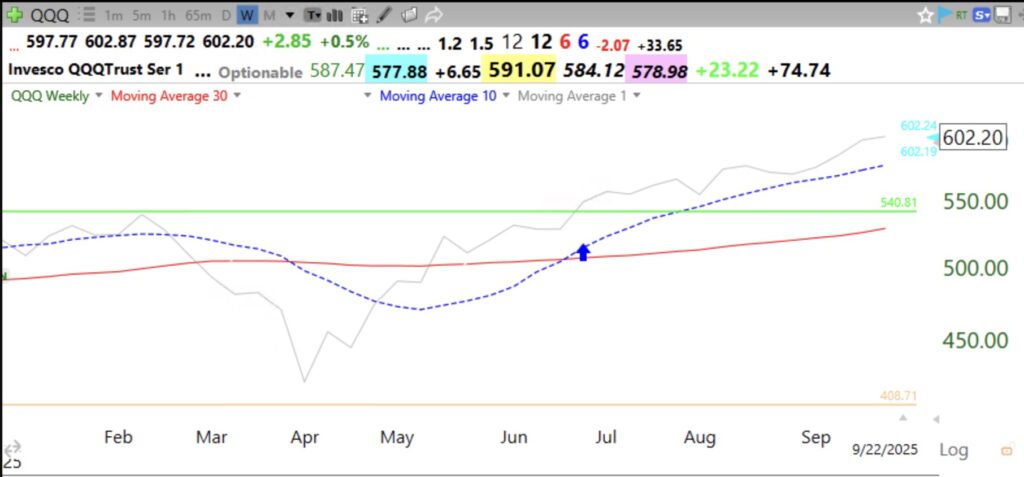This screenshot has width=1024, height=477.
Task: Select the pencil drawing tool
Action: (x=385, y=14)
